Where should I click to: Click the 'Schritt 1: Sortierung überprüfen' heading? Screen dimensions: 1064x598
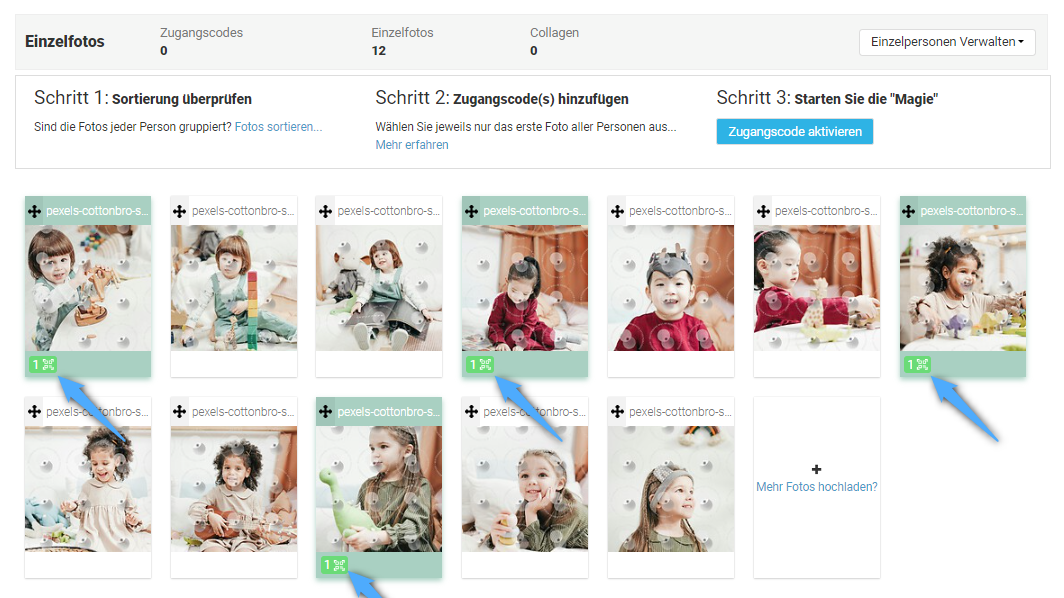[x=142, y=98]
